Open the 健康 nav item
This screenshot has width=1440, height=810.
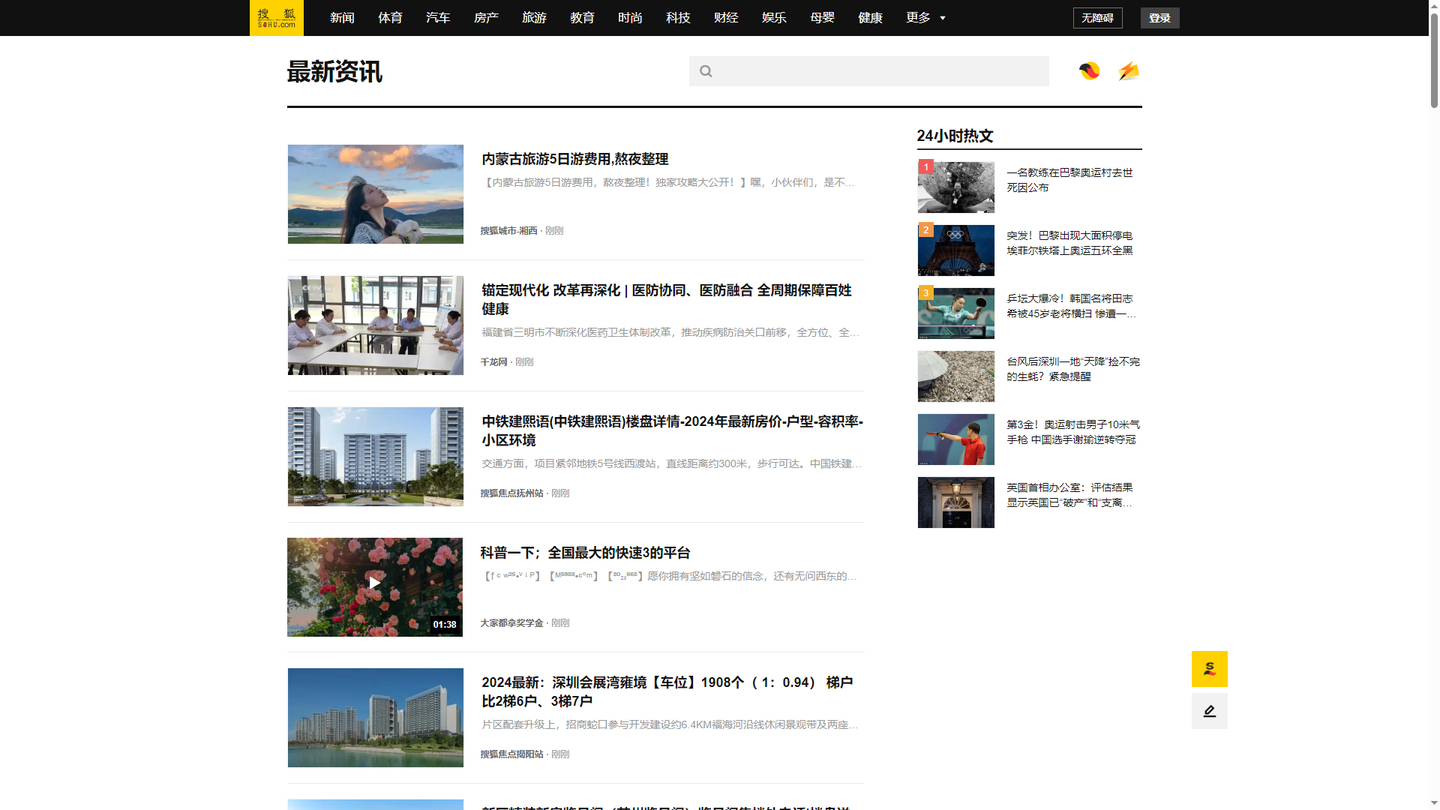870,18
